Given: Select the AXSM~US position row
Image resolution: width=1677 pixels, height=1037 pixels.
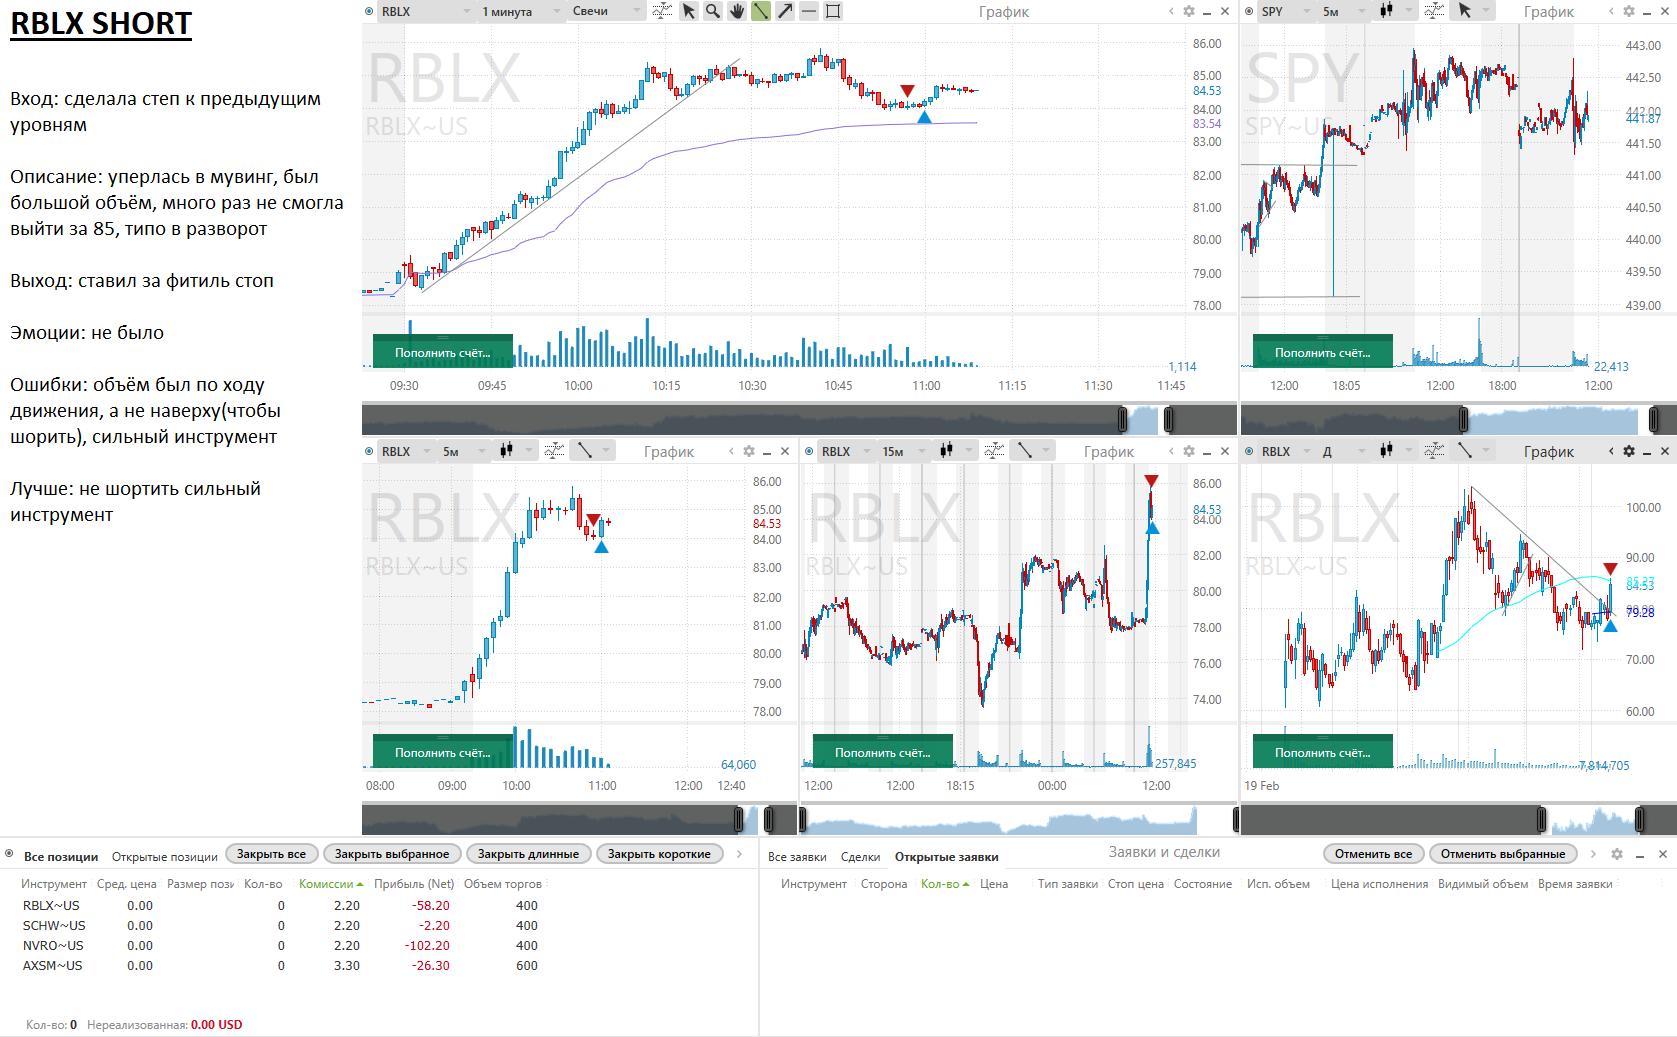Looking at the screenshot, I should (280, 966).
